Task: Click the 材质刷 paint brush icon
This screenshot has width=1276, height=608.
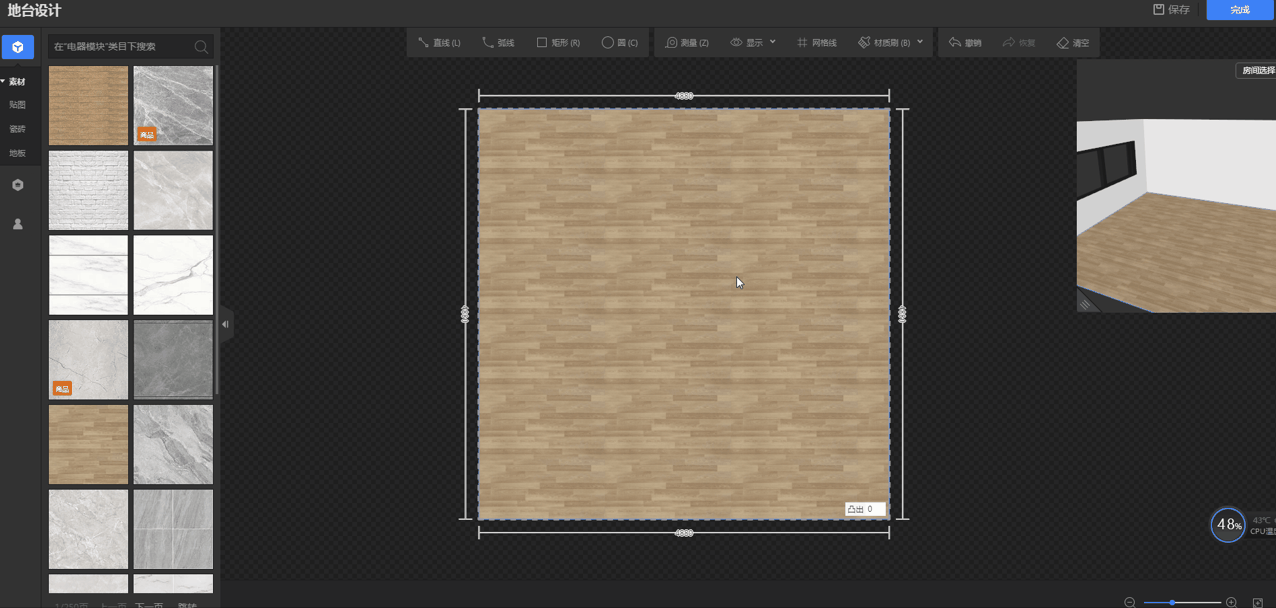Action: (864, 43)
